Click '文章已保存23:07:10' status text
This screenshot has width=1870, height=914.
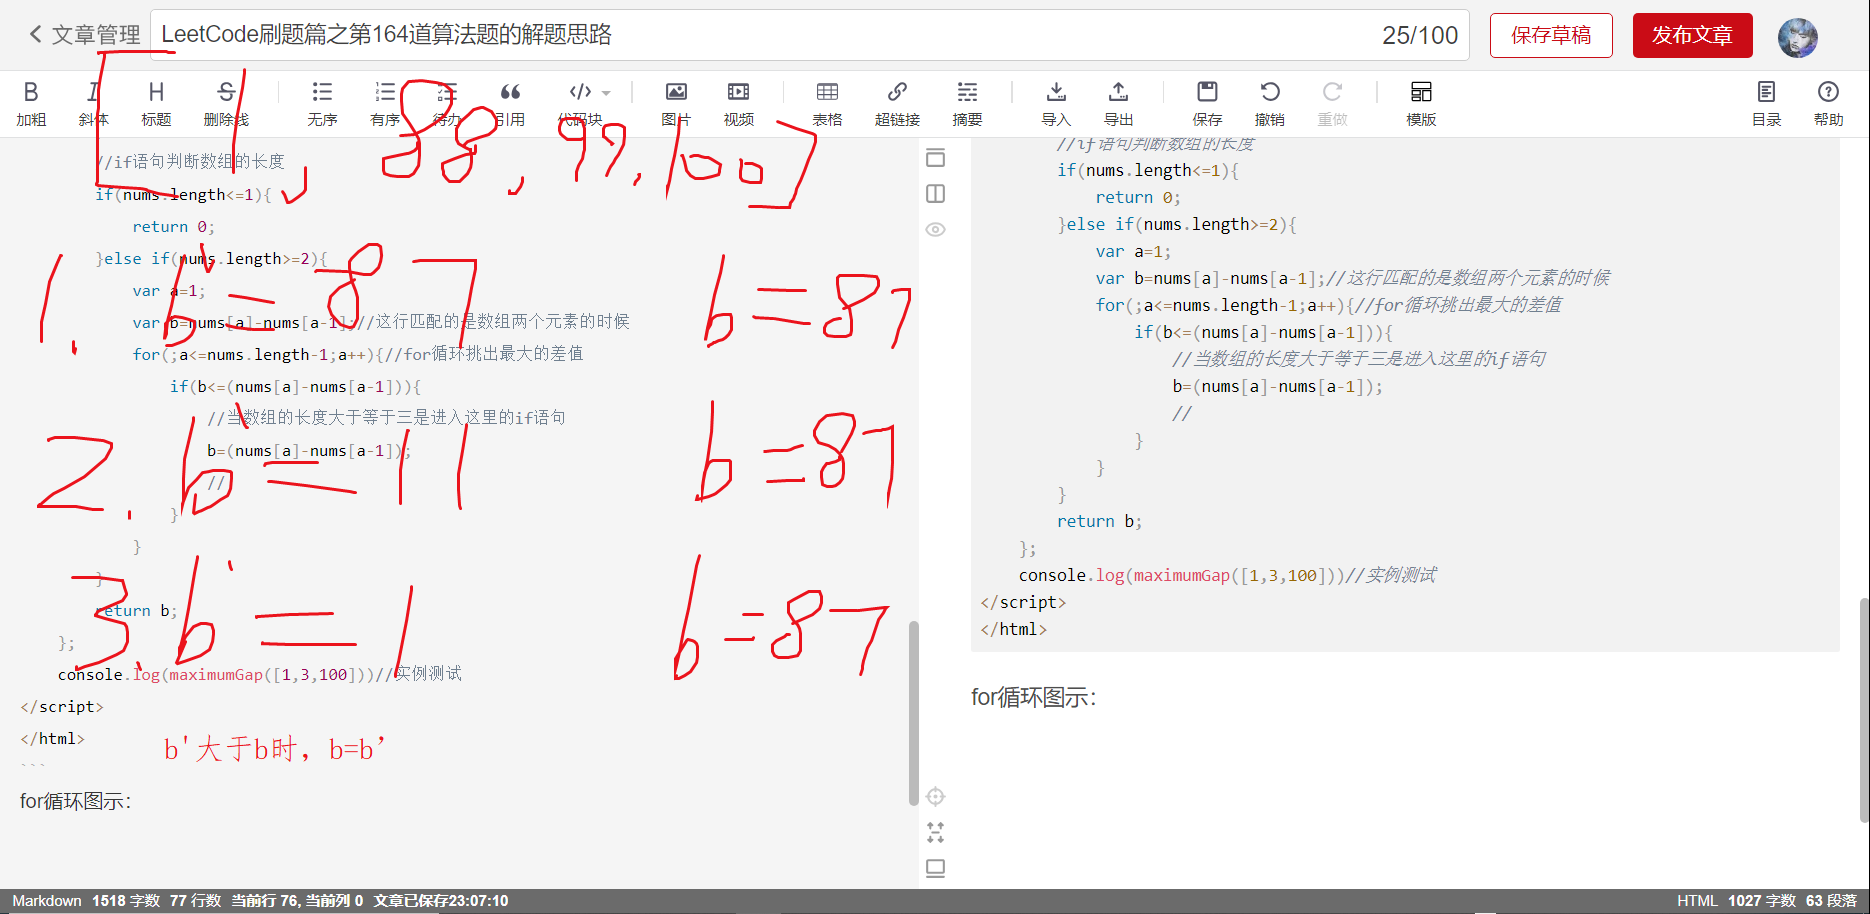[441, 901]
